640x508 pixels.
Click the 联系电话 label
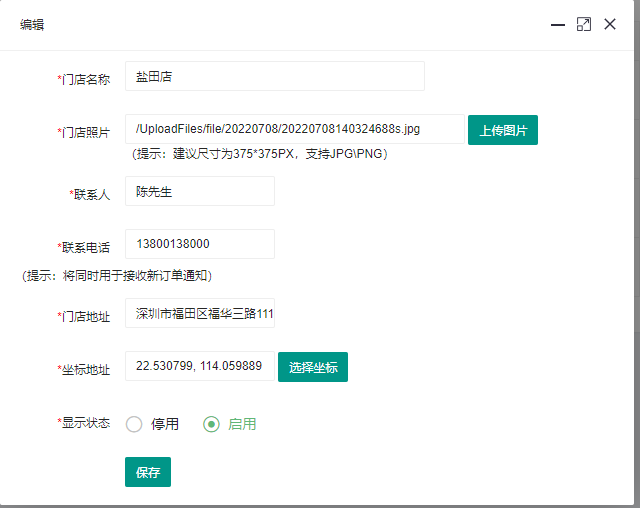pos(85,247)
